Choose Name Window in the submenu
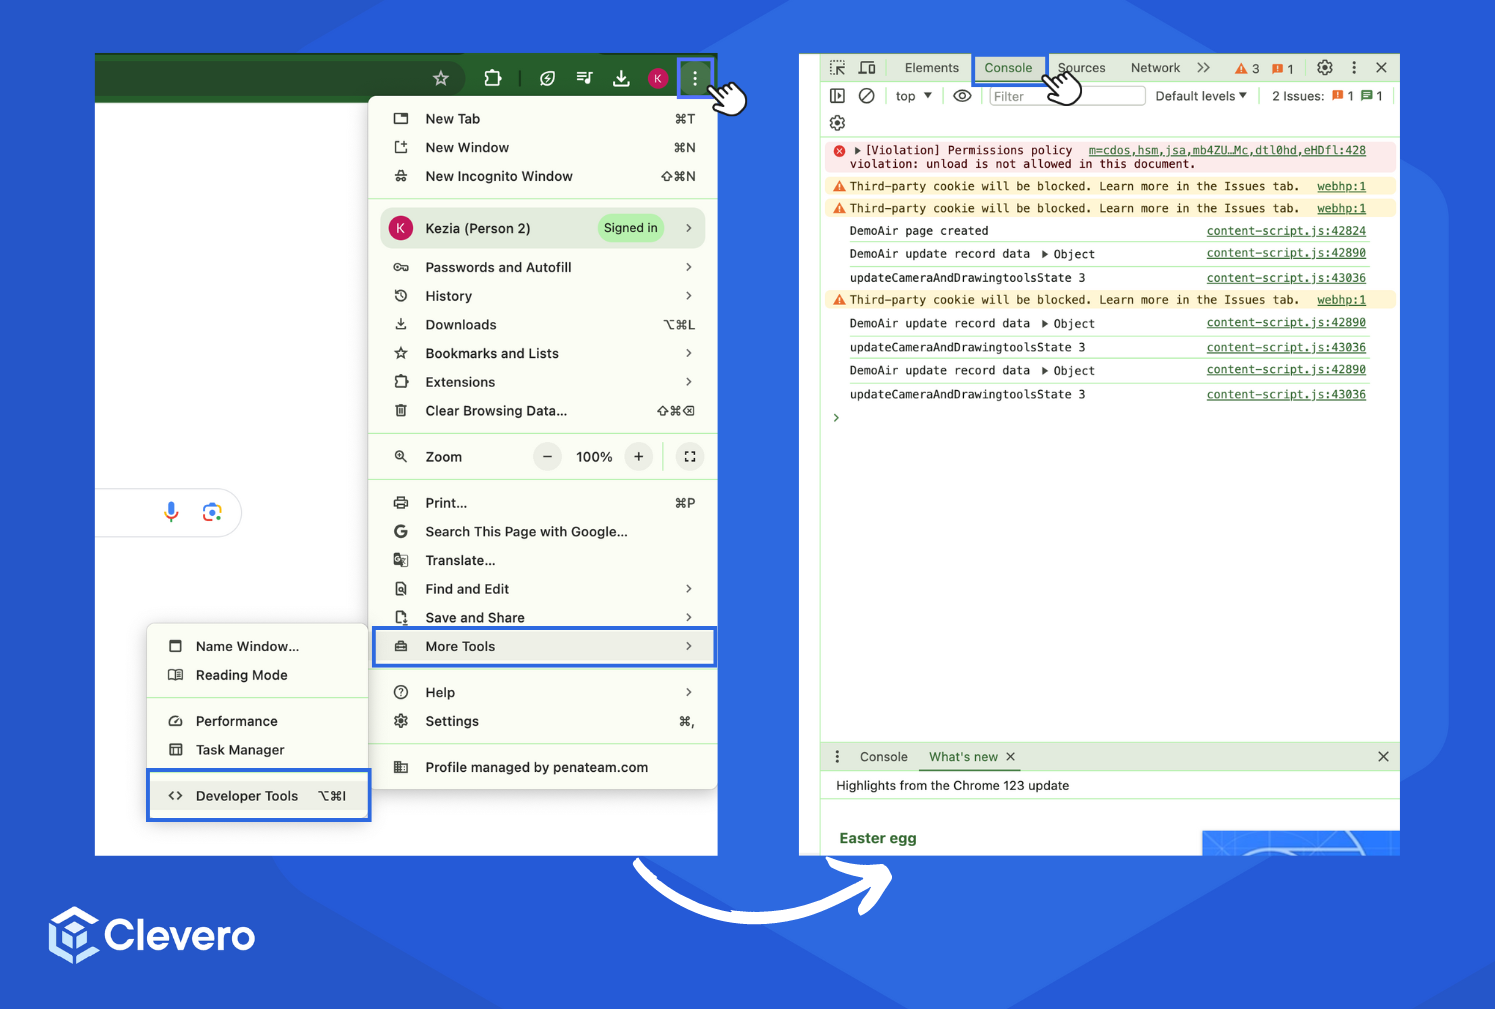The image size is (1495, 1009). [x=258, y=647]
